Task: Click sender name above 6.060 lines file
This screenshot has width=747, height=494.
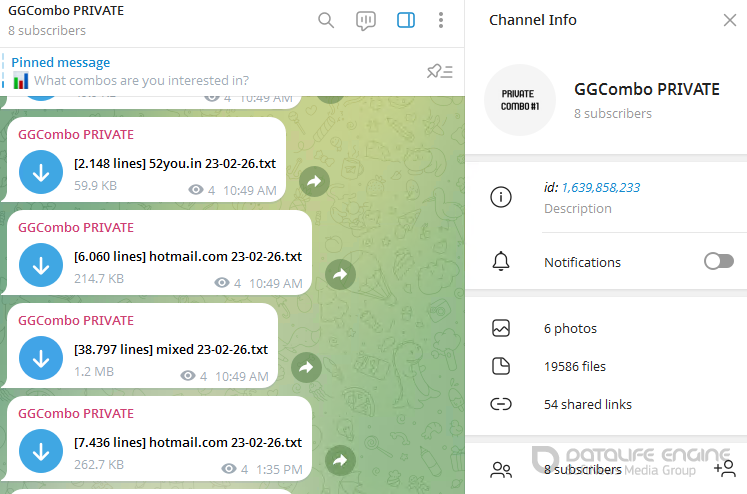Action: point(76,228)
